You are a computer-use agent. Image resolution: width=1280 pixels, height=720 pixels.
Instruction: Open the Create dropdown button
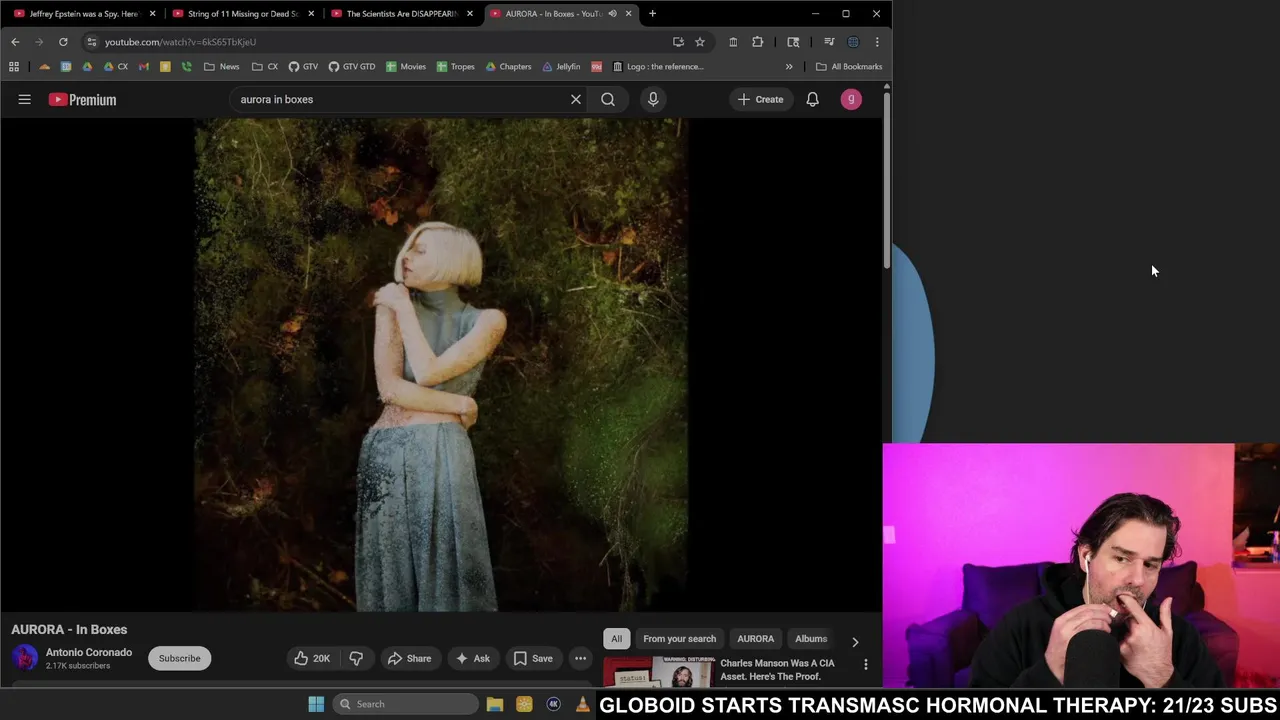(x=761, y=99)
